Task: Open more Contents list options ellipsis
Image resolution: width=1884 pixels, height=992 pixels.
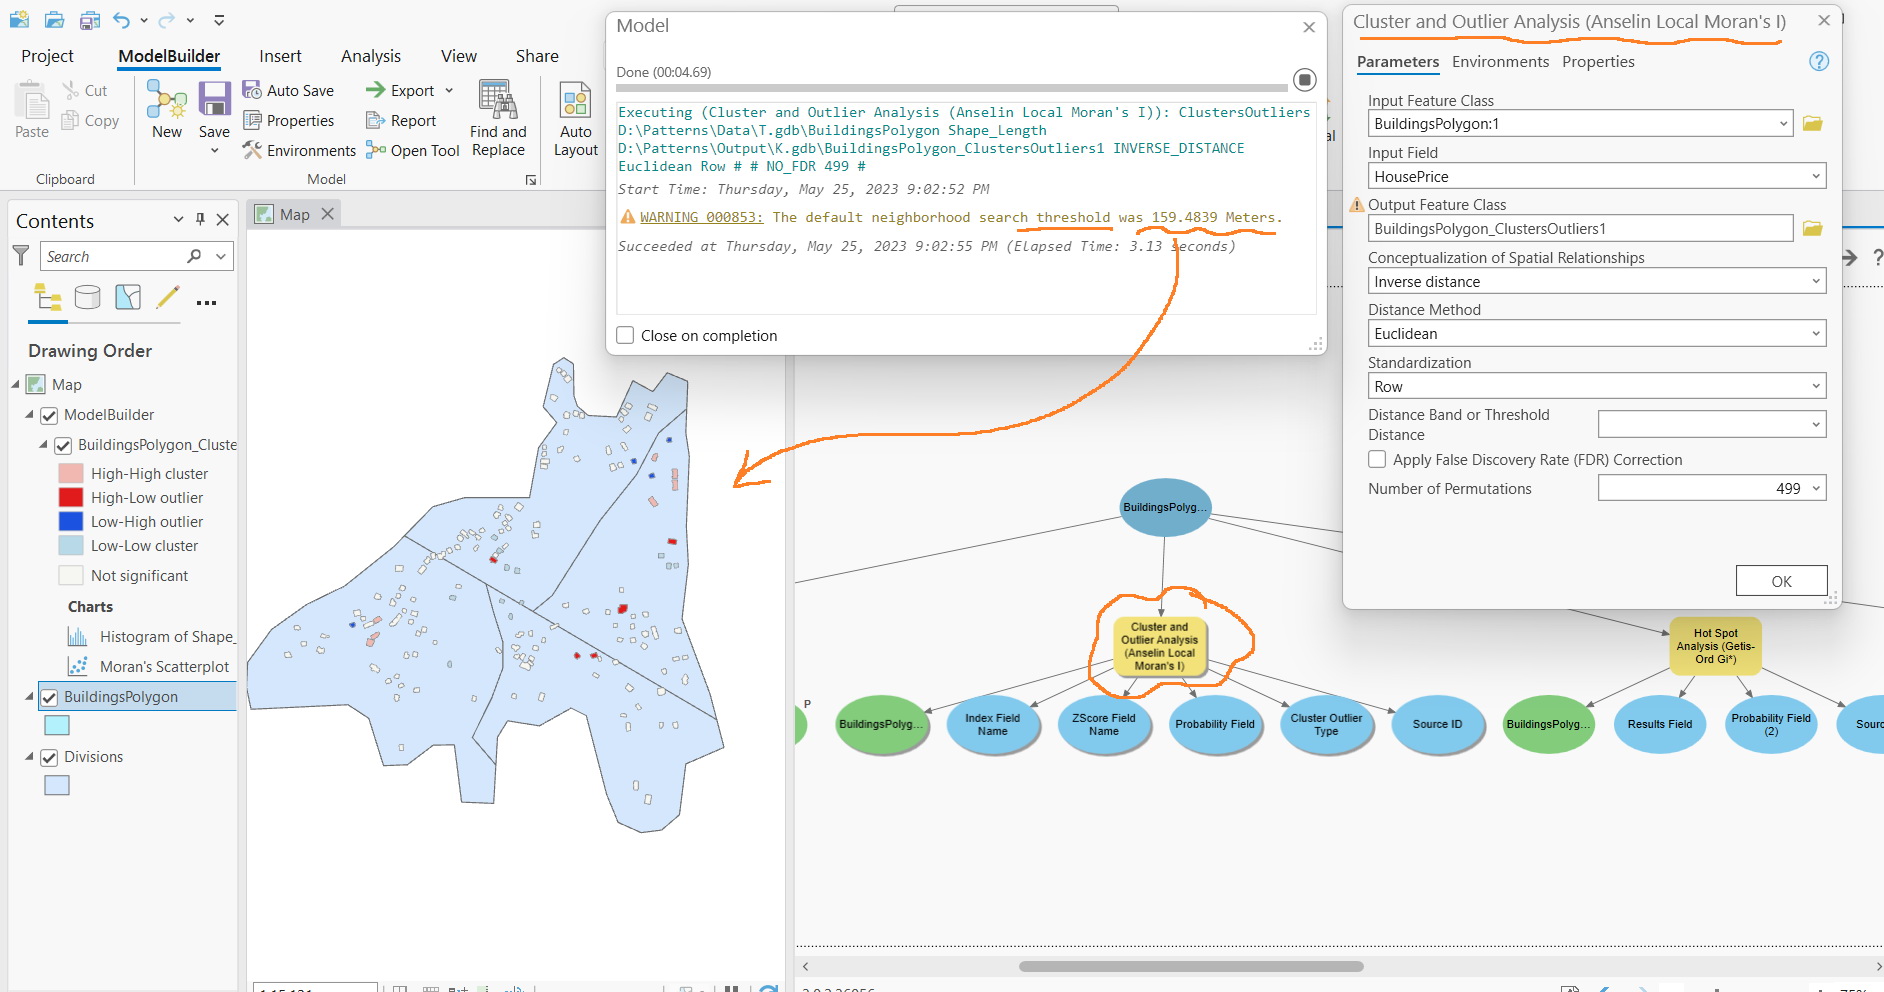Action: coord(207,302)
